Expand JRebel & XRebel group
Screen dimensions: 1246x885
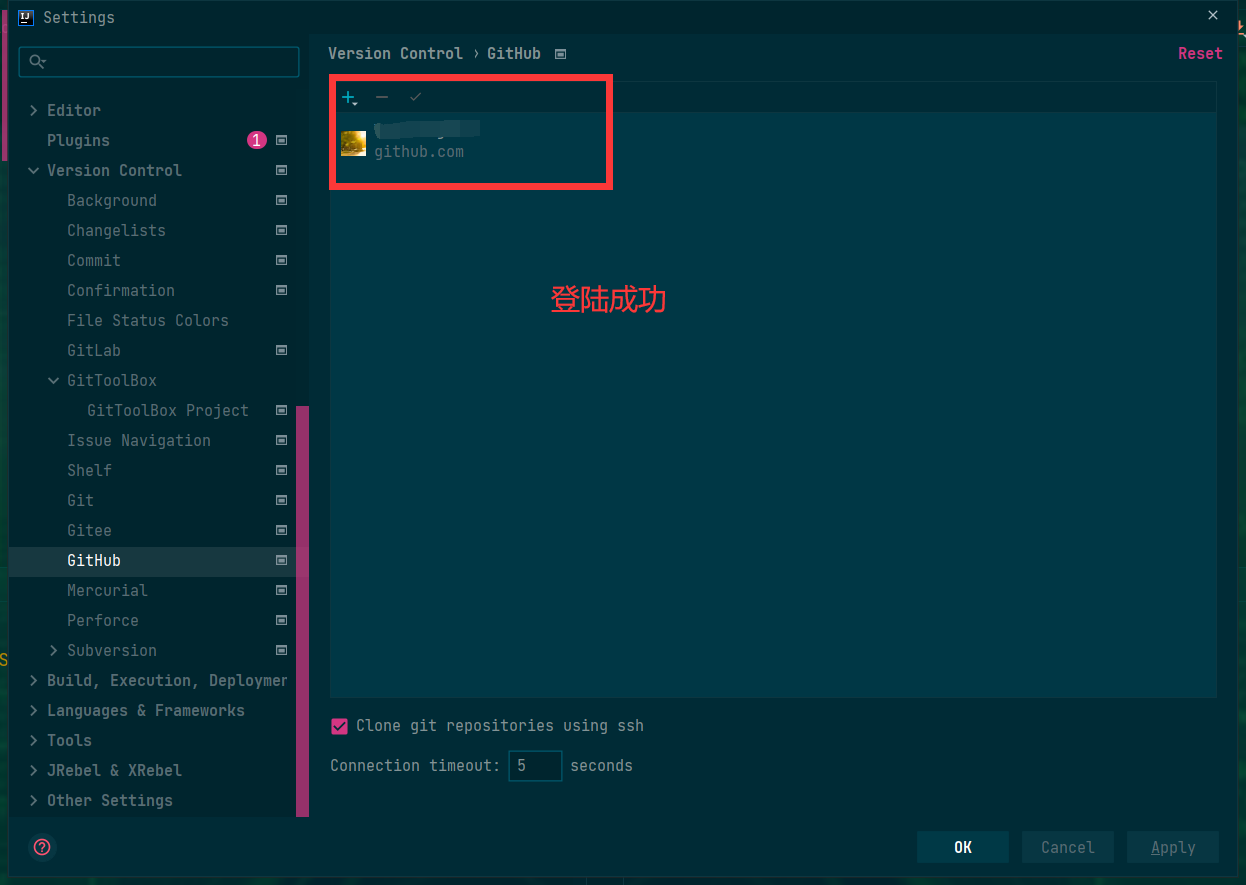[33, 770]
